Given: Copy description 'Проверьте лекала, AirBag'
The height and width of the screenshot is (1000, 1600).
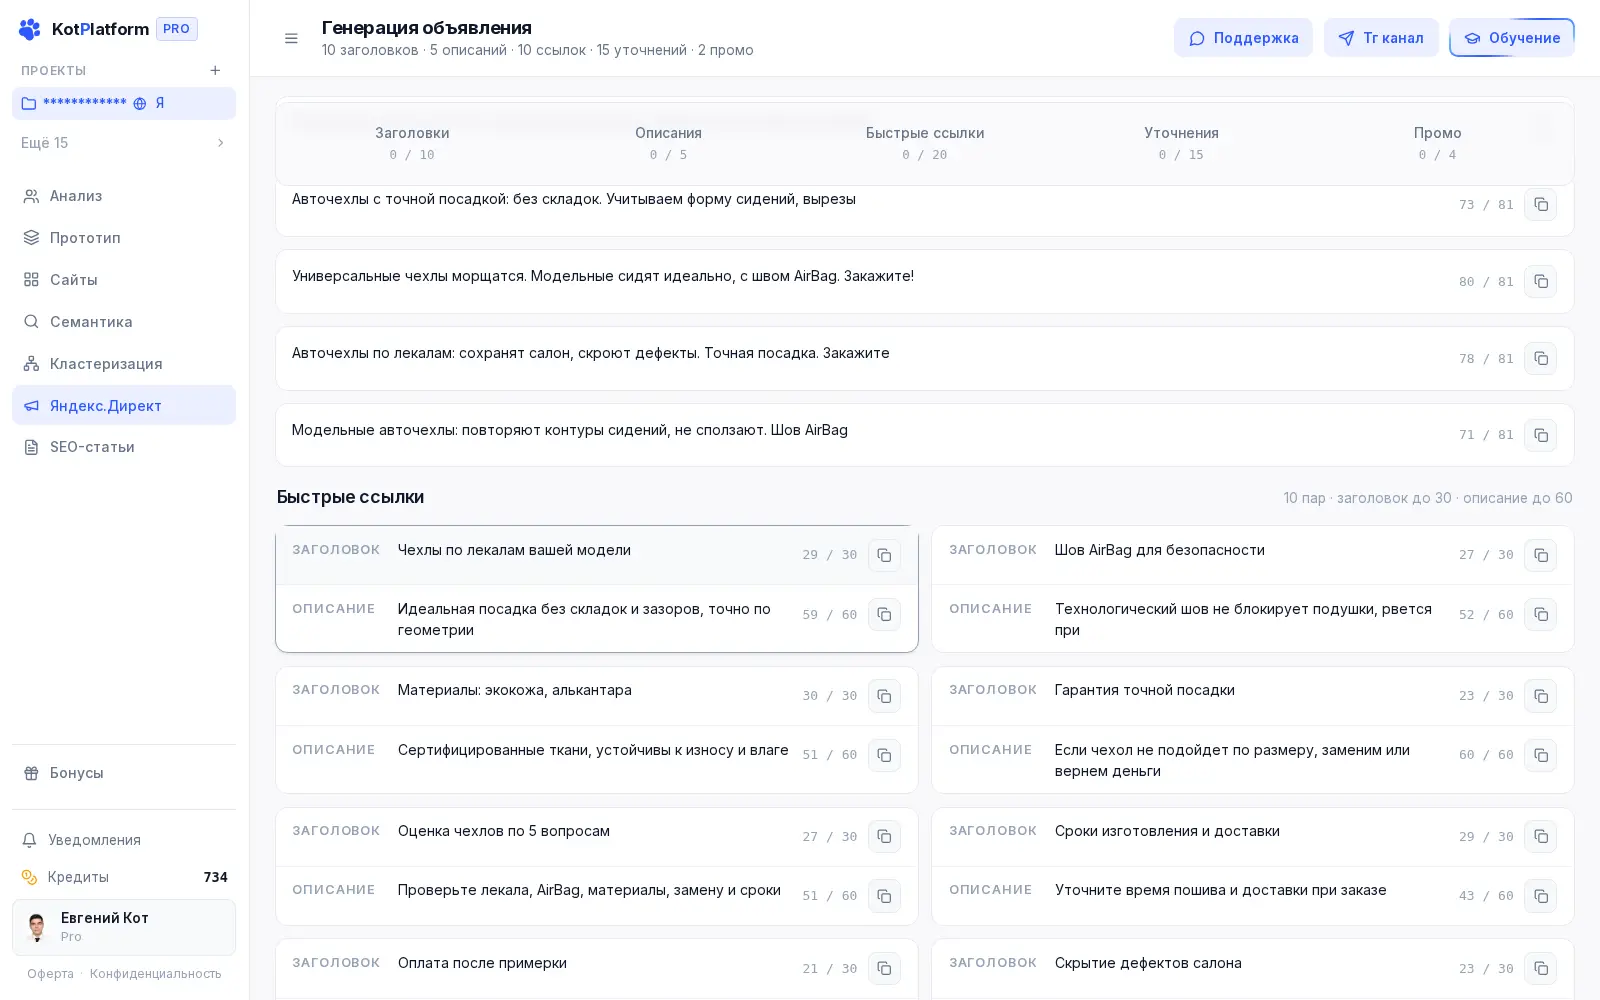Looking at the screenshot, I should click(884, 896).
